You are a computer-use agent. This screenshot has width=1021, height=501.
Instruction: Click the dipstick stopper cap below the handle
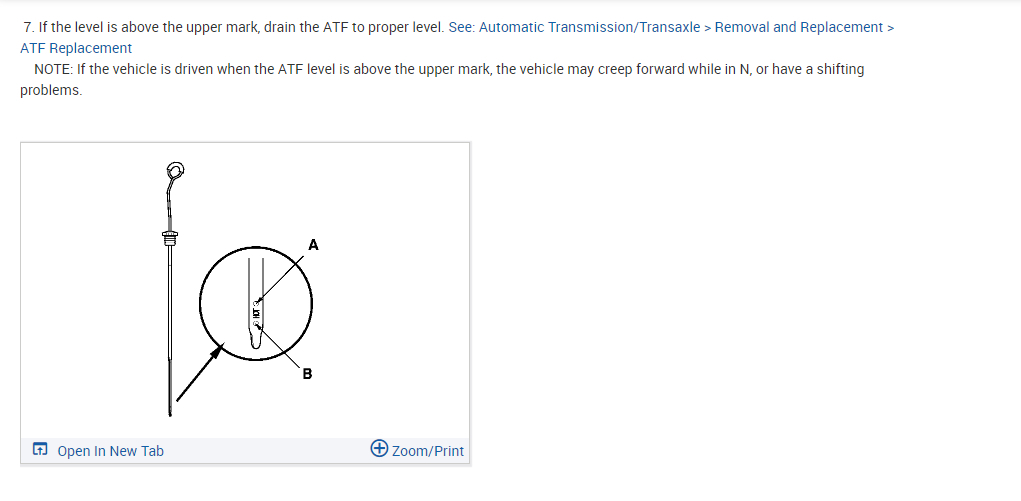[x=169, y=239]
